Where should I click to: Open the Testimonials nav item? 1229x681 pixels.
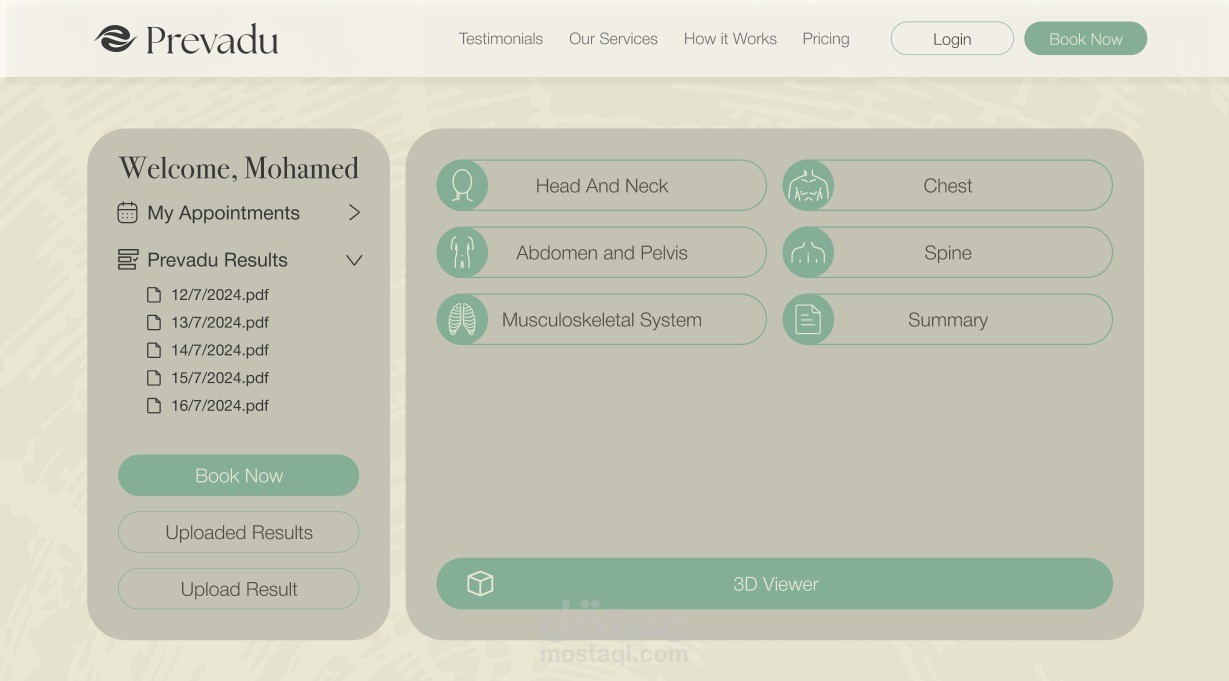(501, 39)
